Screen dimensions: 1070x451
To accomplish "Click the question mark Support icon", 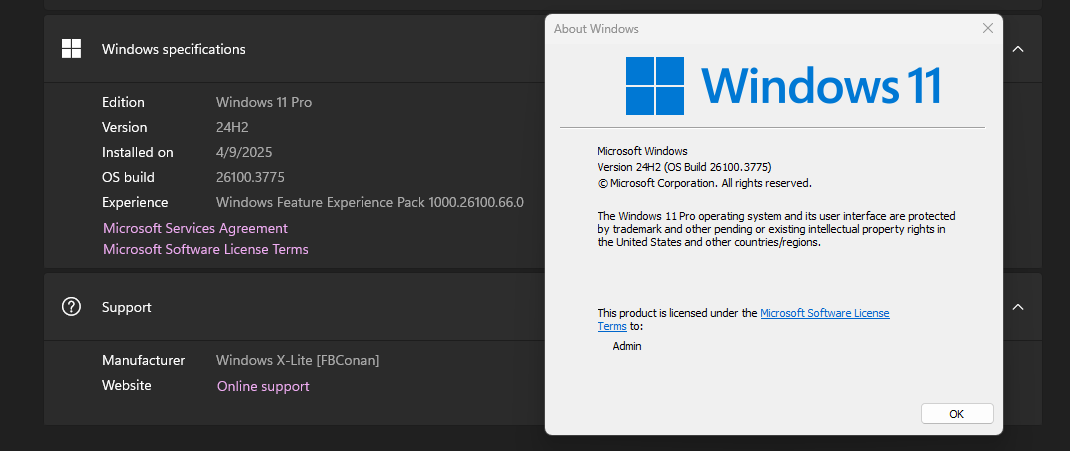I will pyautogui.click(x=71, y=306).
